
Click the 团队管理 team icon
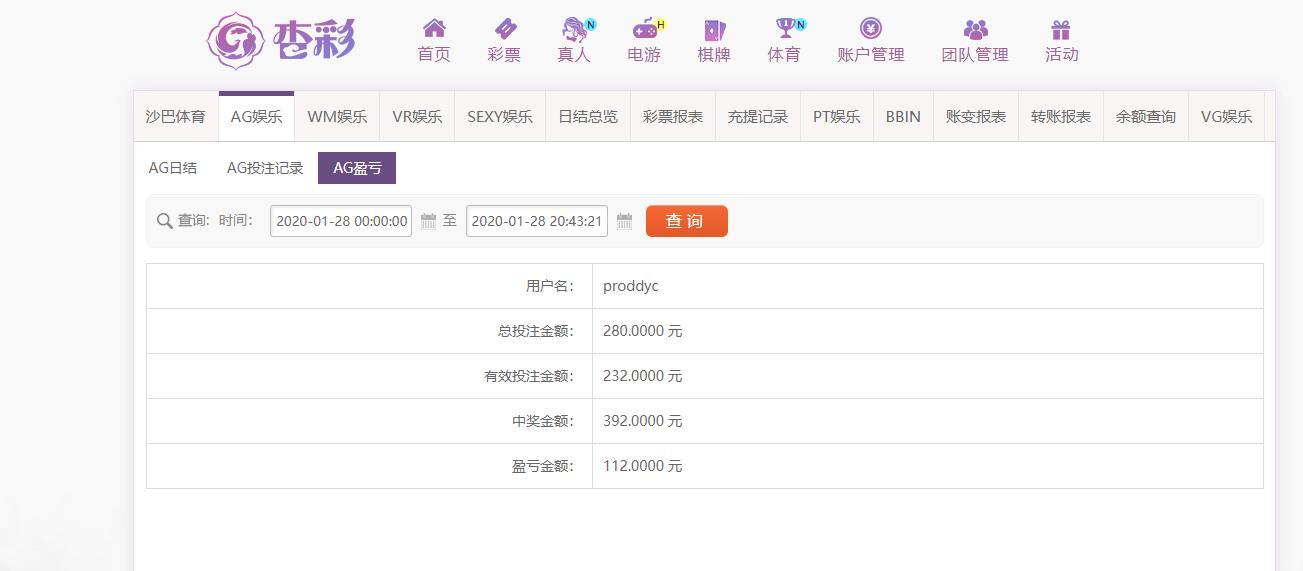coord(975,29)
